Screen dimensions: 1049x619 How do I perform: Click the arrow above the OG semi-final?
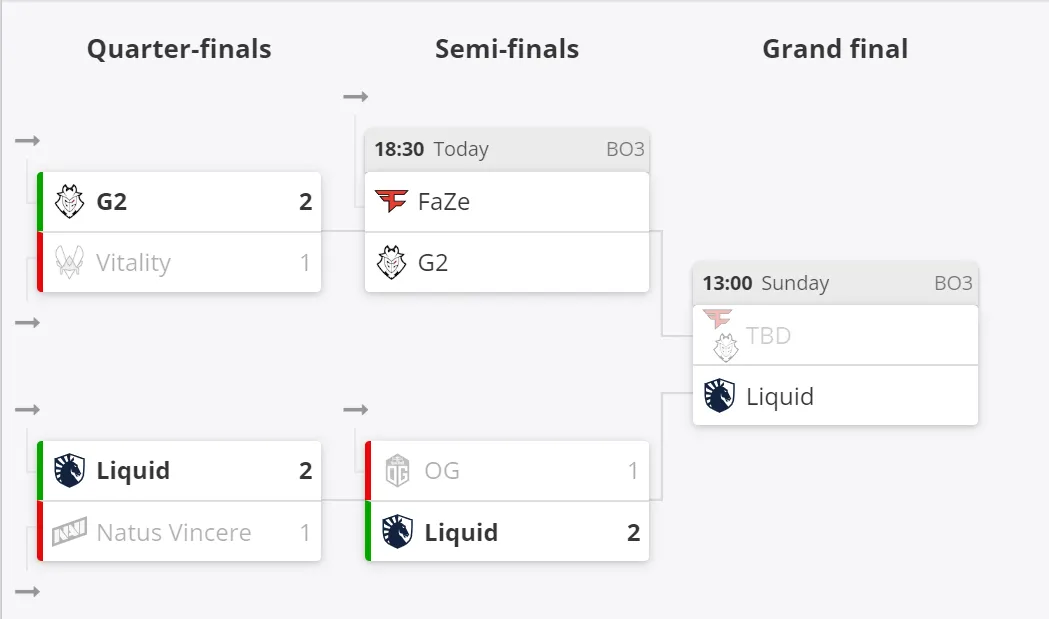click(x=356, y=410)
